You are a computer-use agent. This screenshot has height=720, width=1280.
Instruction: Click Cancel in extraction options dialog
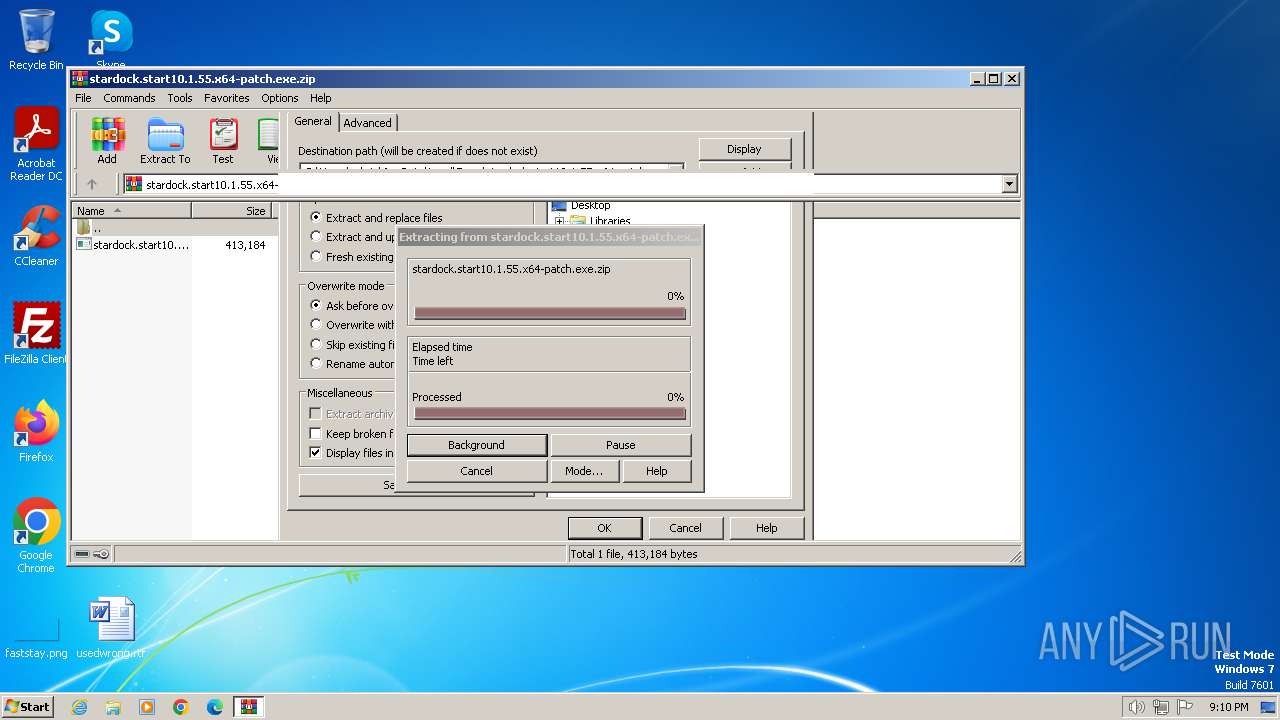tap(685, 528)
